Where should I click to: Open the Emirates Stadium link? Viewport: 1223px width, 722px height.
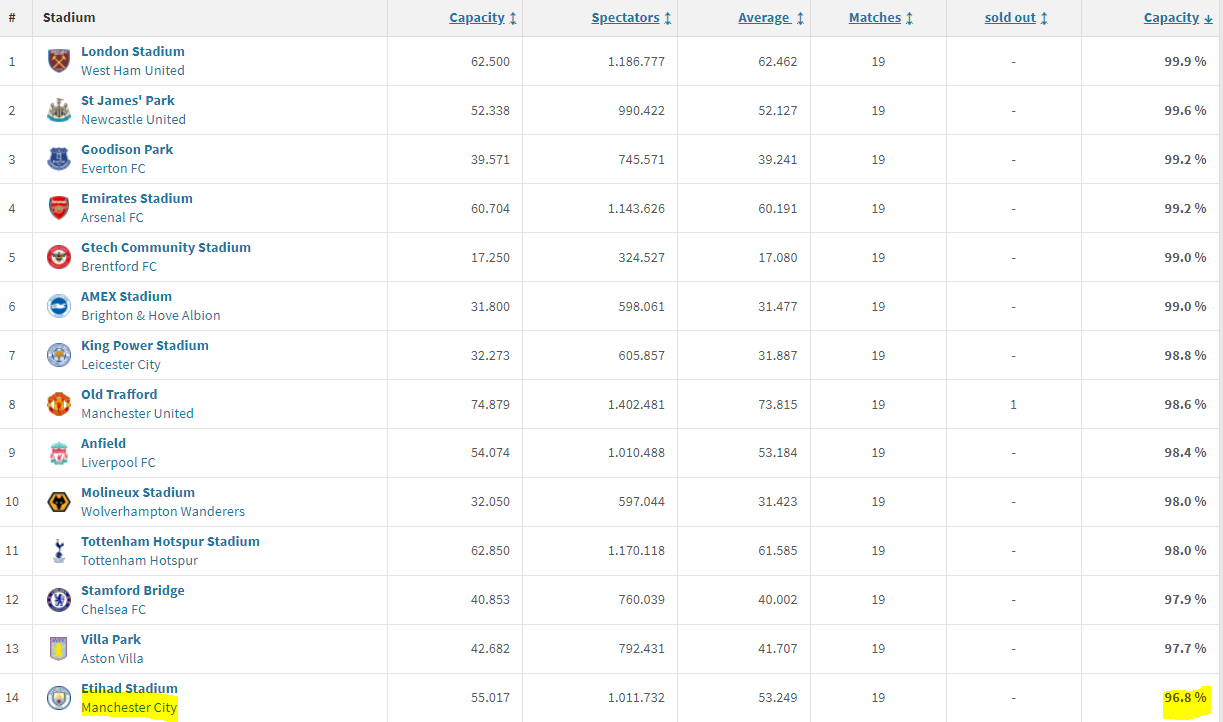(137, 198)
